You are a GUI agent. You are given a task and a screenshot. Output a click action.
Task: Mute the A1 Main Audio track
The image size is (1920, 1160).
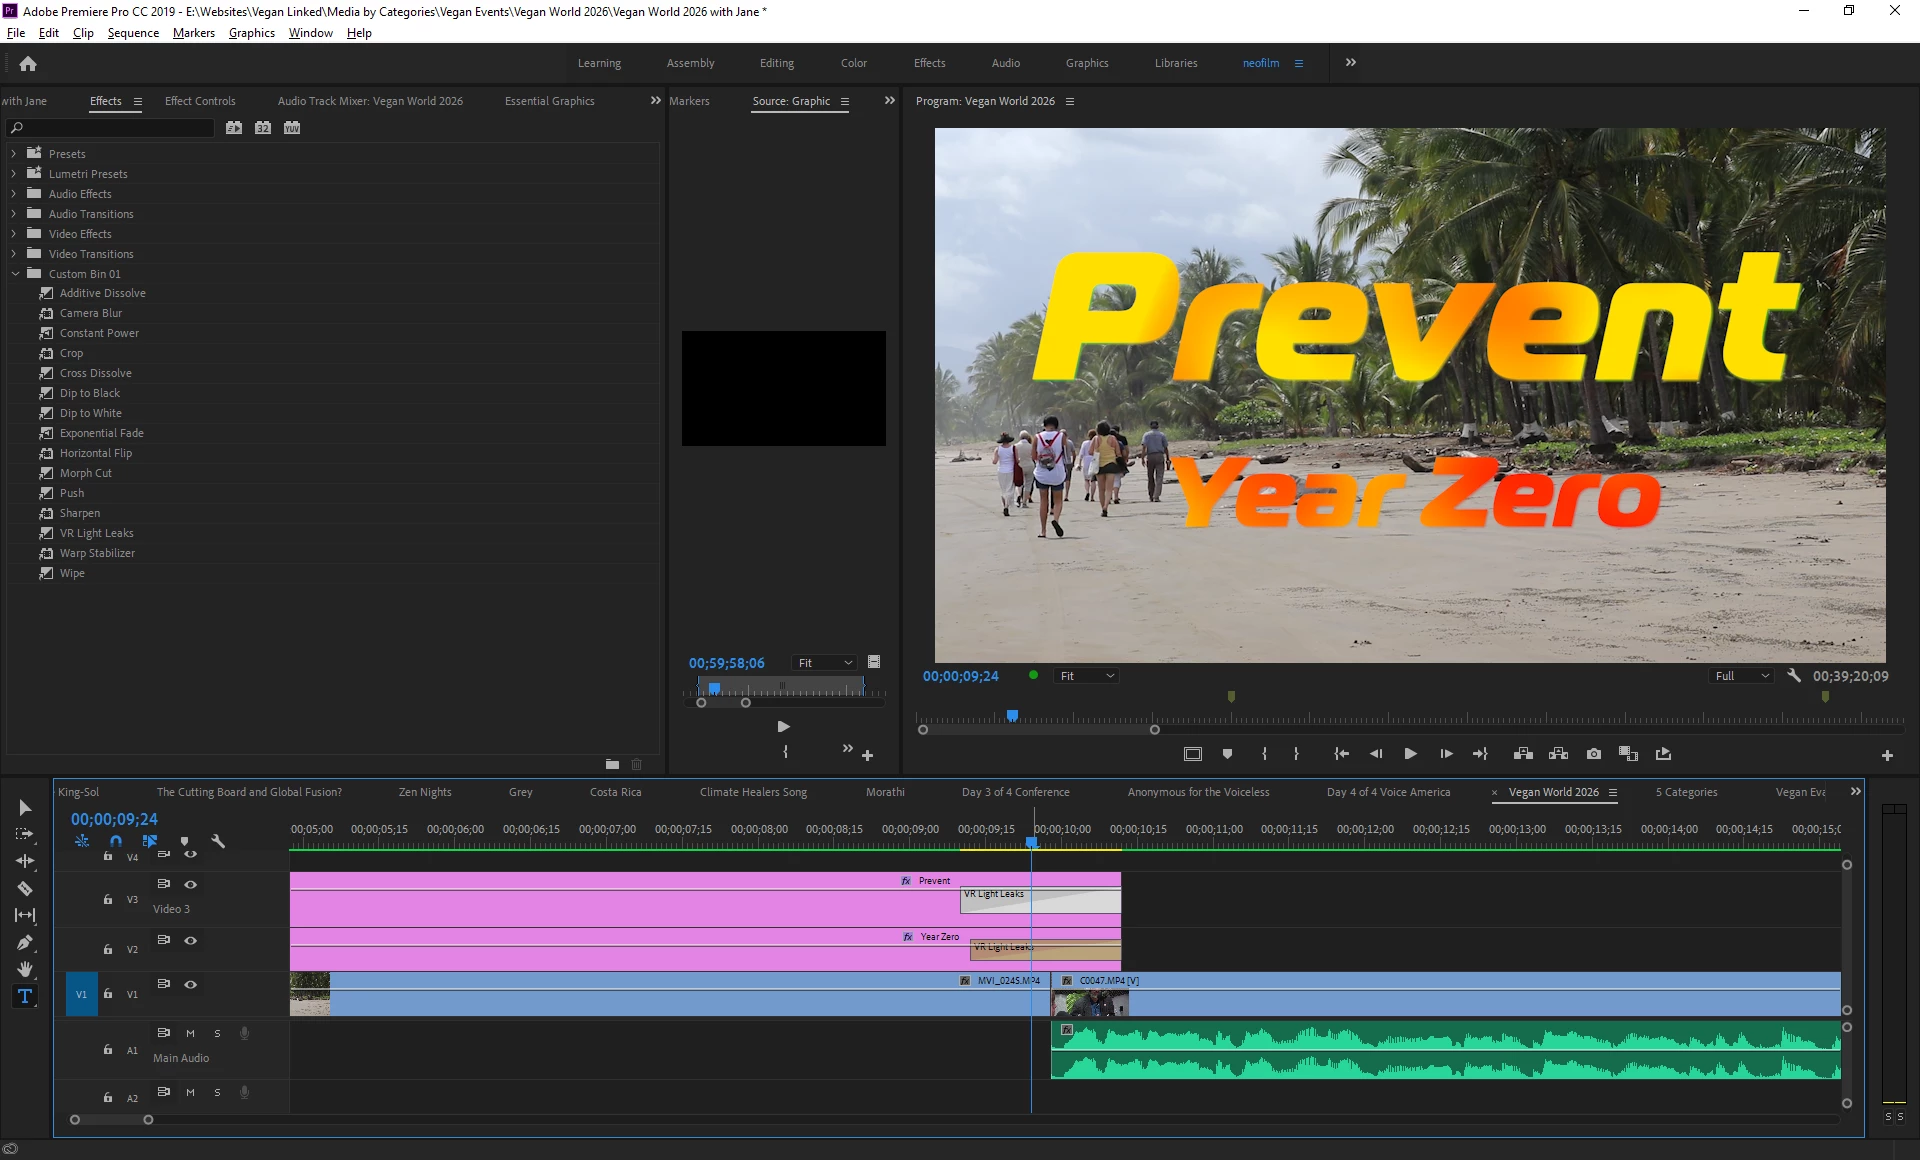pyautogui.click(x=190, y=1033)
